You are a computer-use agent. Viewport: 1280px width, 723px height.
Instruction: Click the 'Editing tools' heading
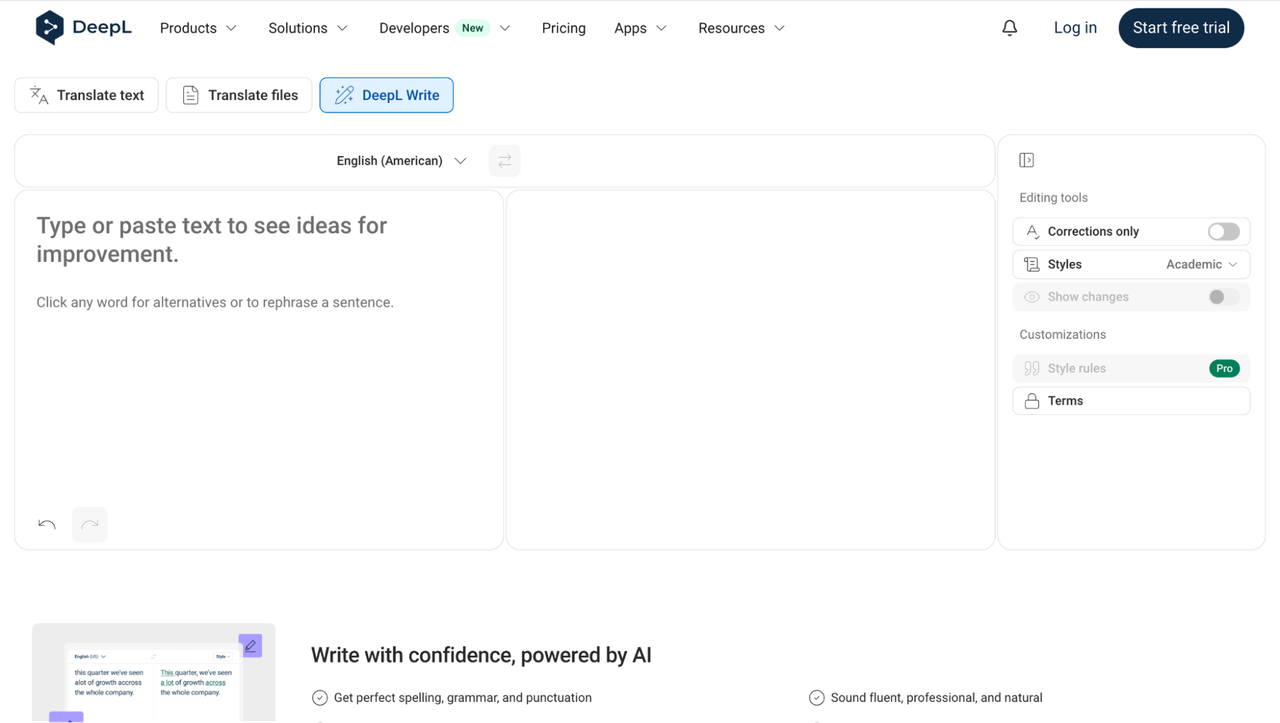click(1053, 198)
